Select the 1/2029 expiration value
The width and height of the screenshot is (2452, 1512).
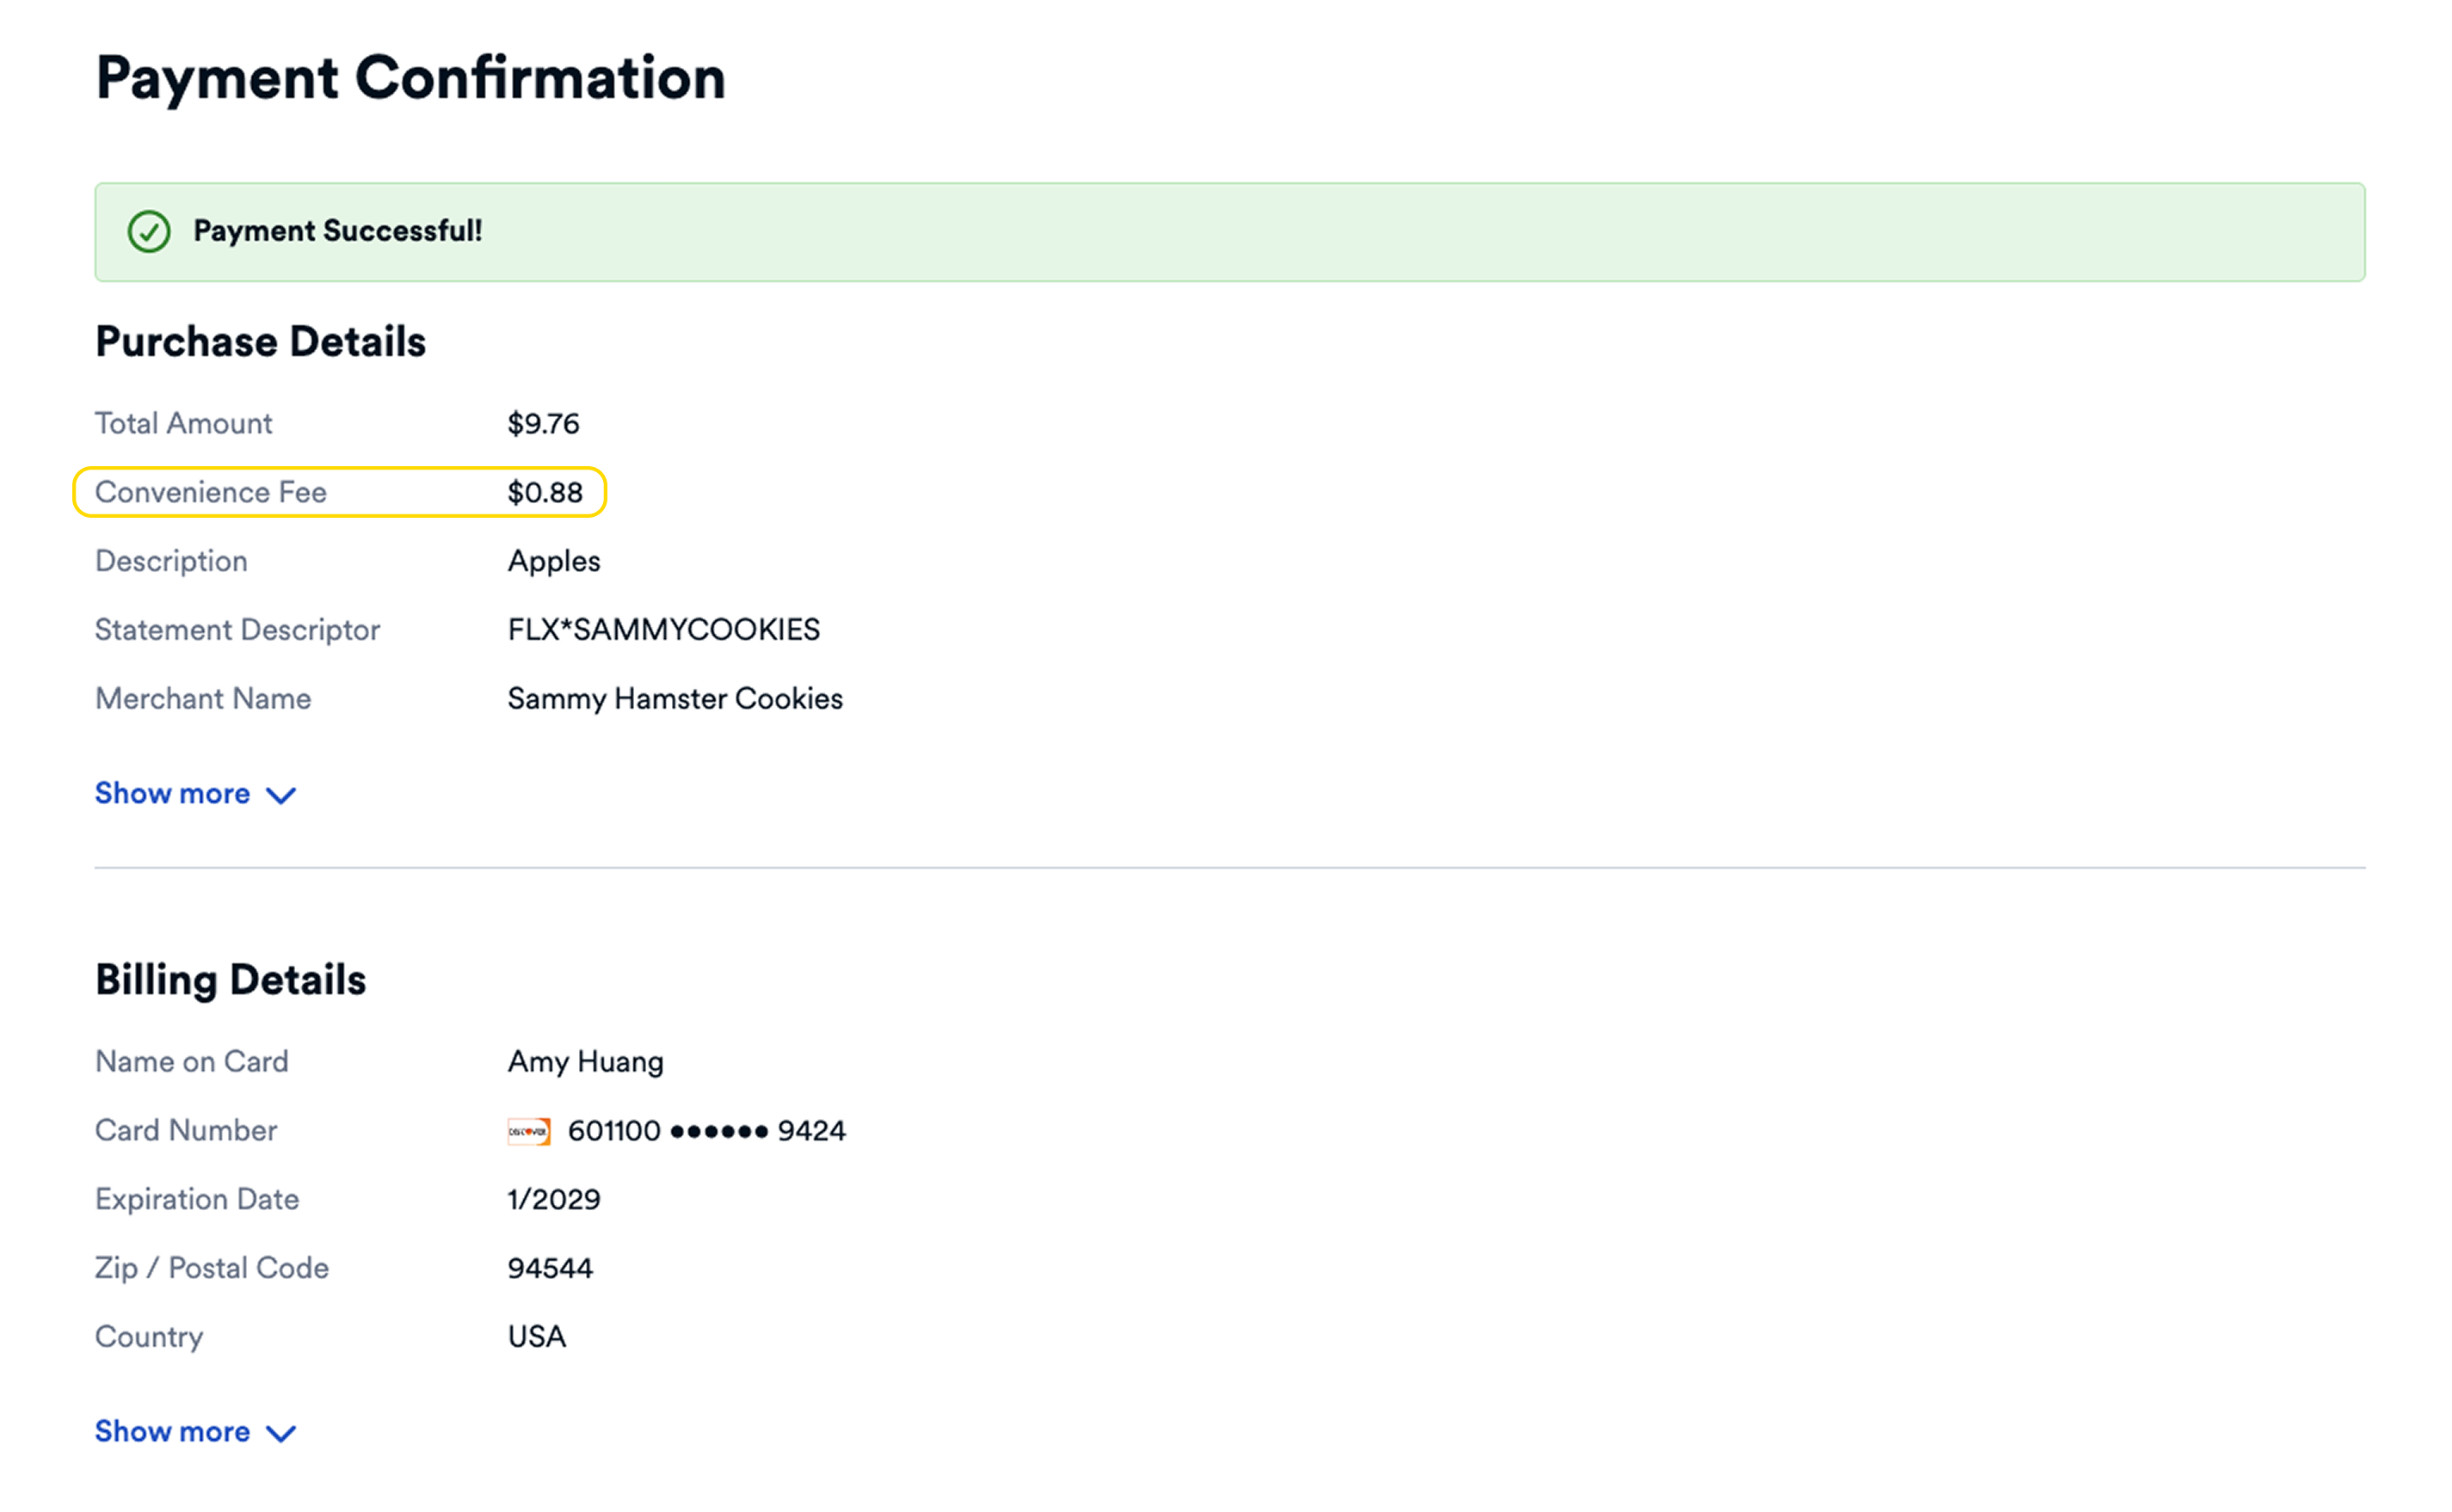coord(554,1200)
